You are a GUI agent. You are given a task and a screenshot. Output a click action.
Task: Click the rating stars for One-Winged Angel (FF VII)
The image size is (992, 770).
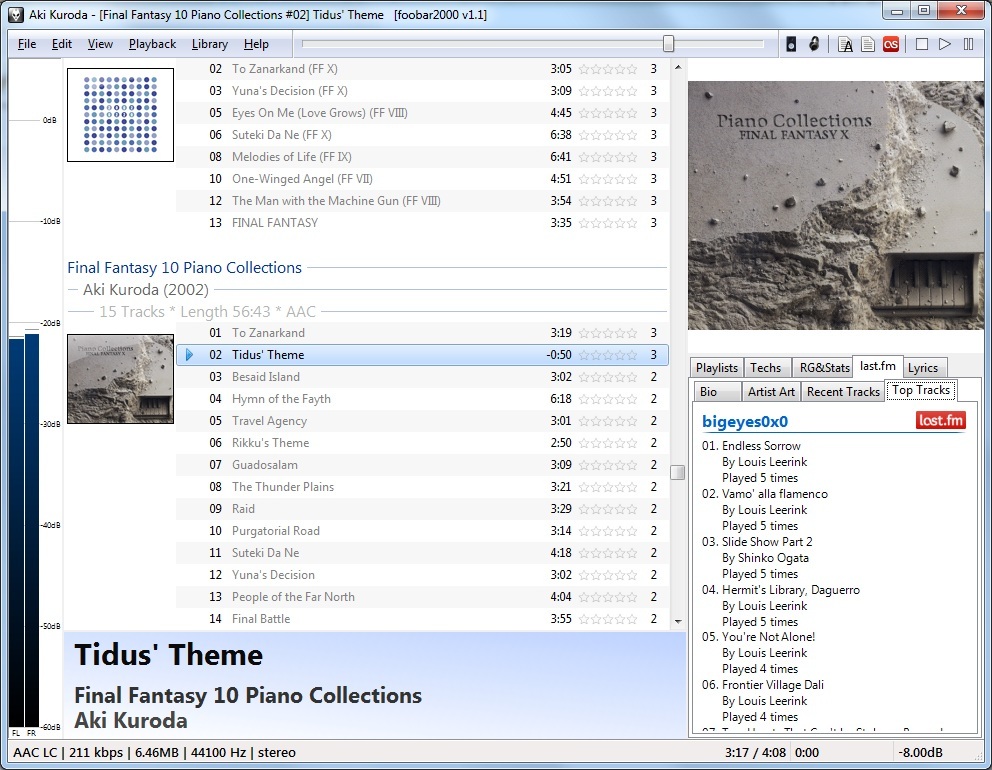pyautogui.click(x=608, y=179)
